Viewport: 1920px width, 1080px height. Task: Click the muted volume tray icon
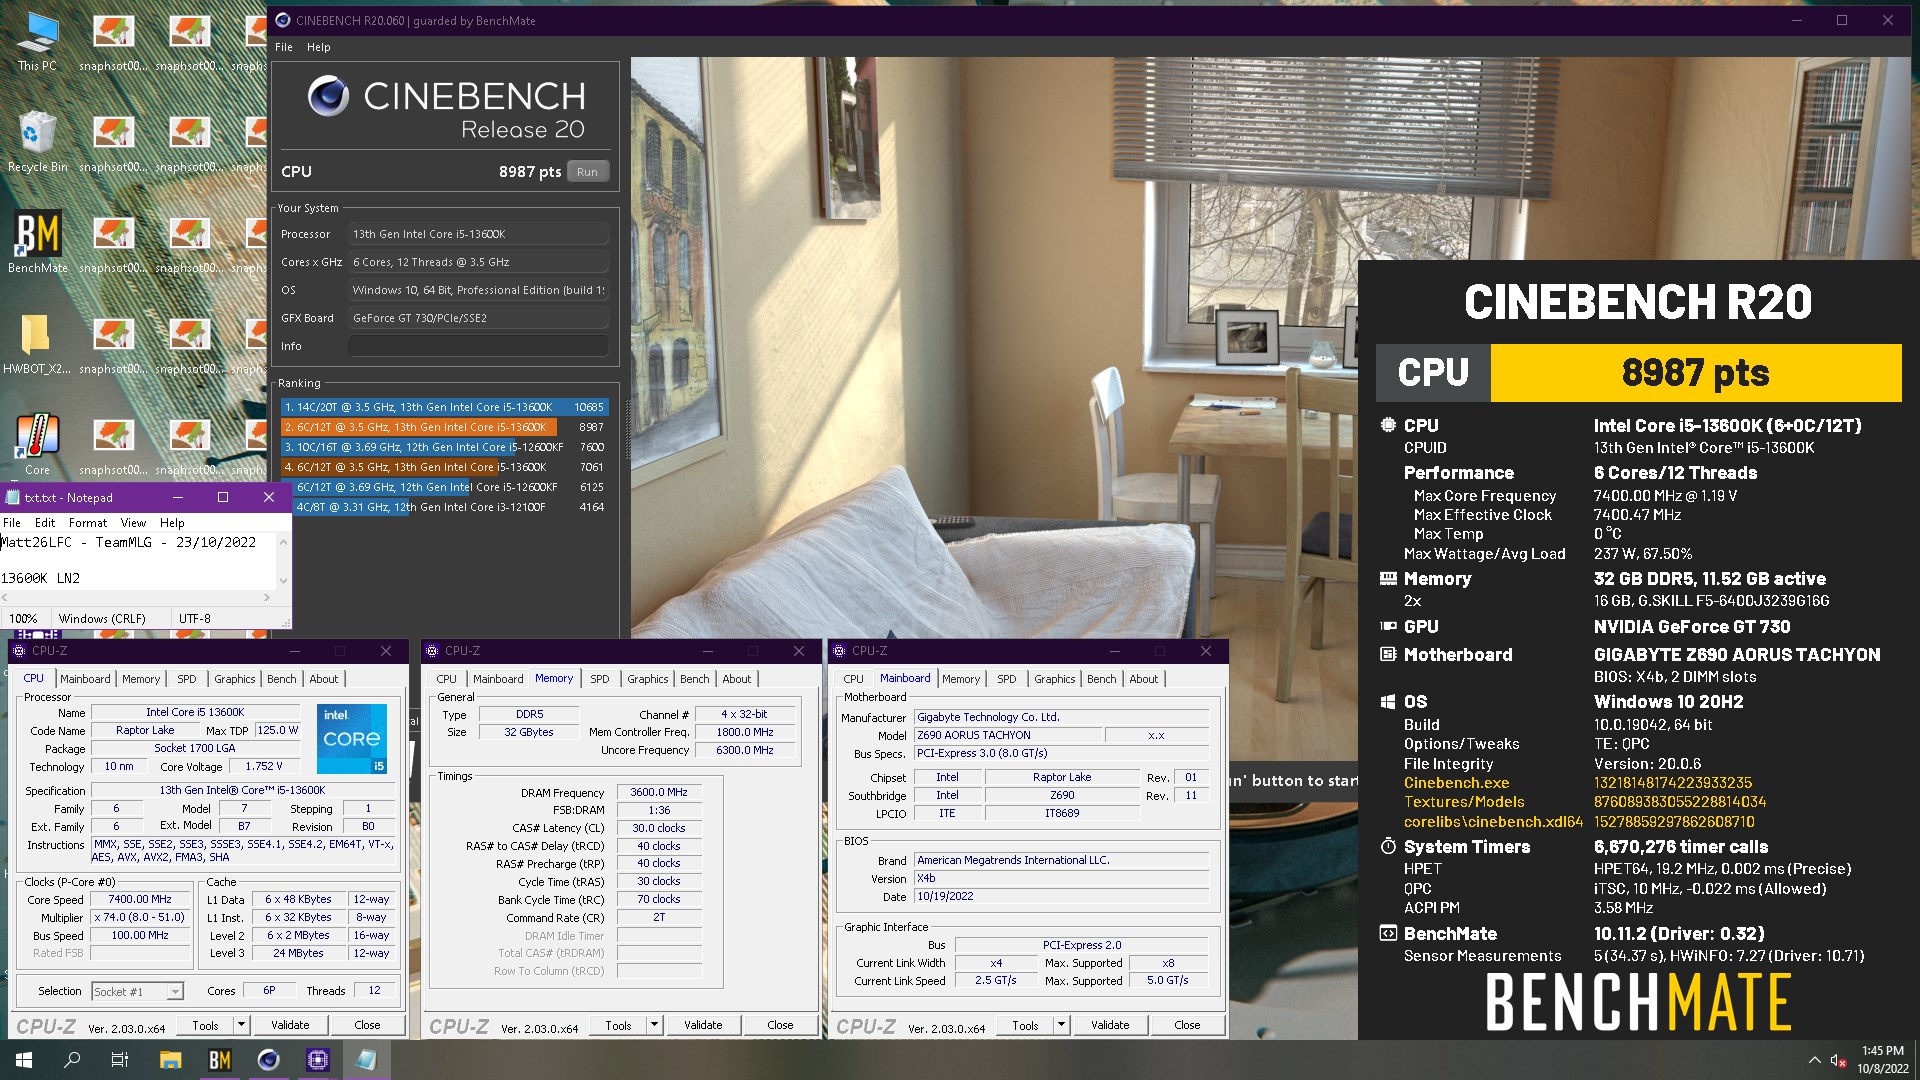tap(1838, 1060)
